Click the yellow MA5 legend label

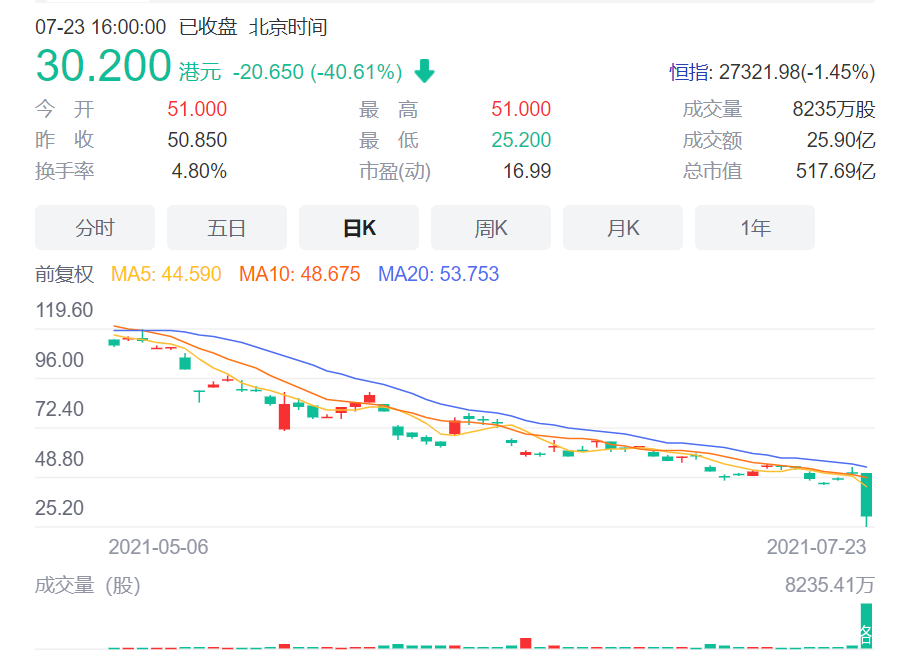[166, 274]
